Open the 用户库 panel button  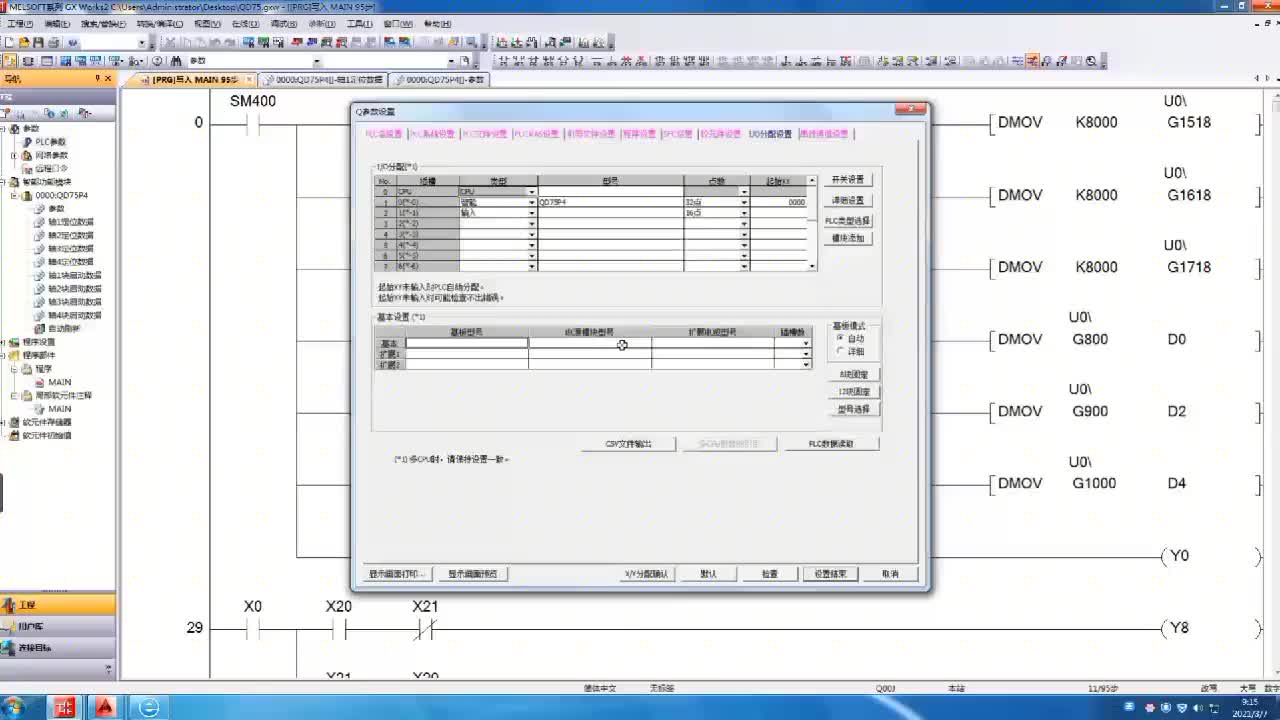(57, 626)
